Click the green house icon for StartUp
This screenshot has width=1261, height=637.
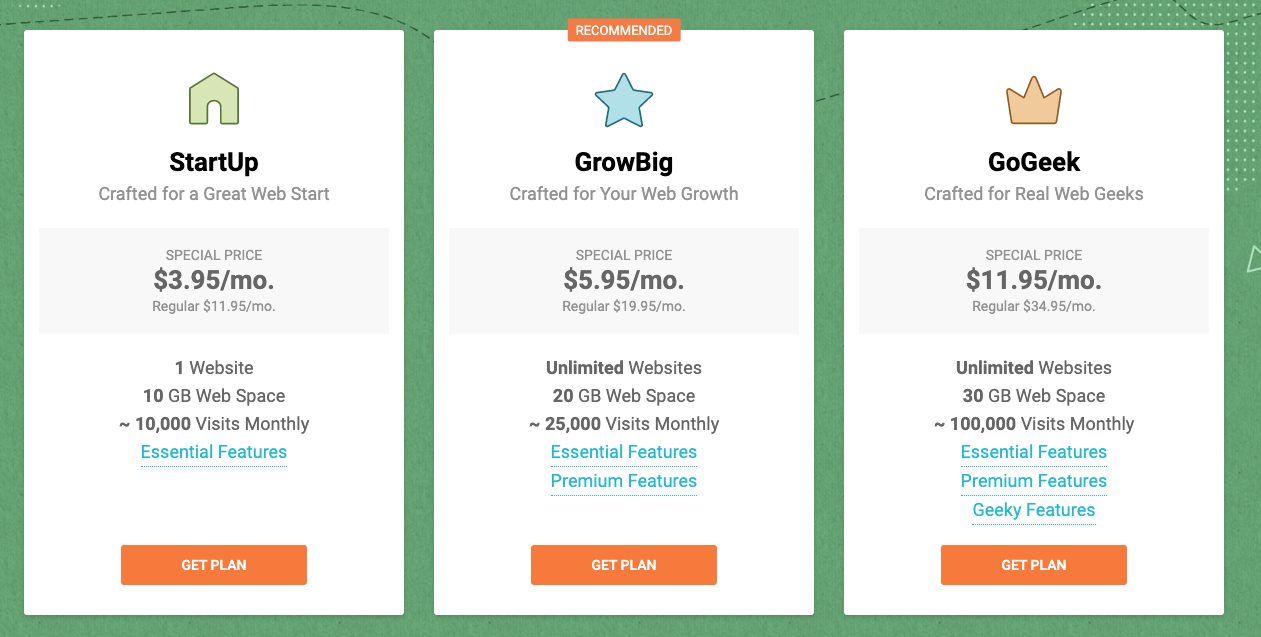[x=213, y=97]
